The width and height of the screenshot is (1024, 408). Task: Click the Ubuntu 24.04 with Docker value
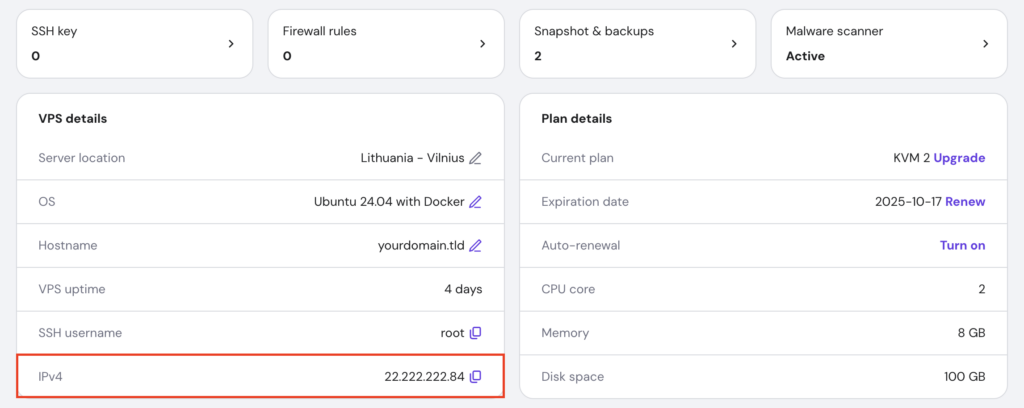coord(389,202)
